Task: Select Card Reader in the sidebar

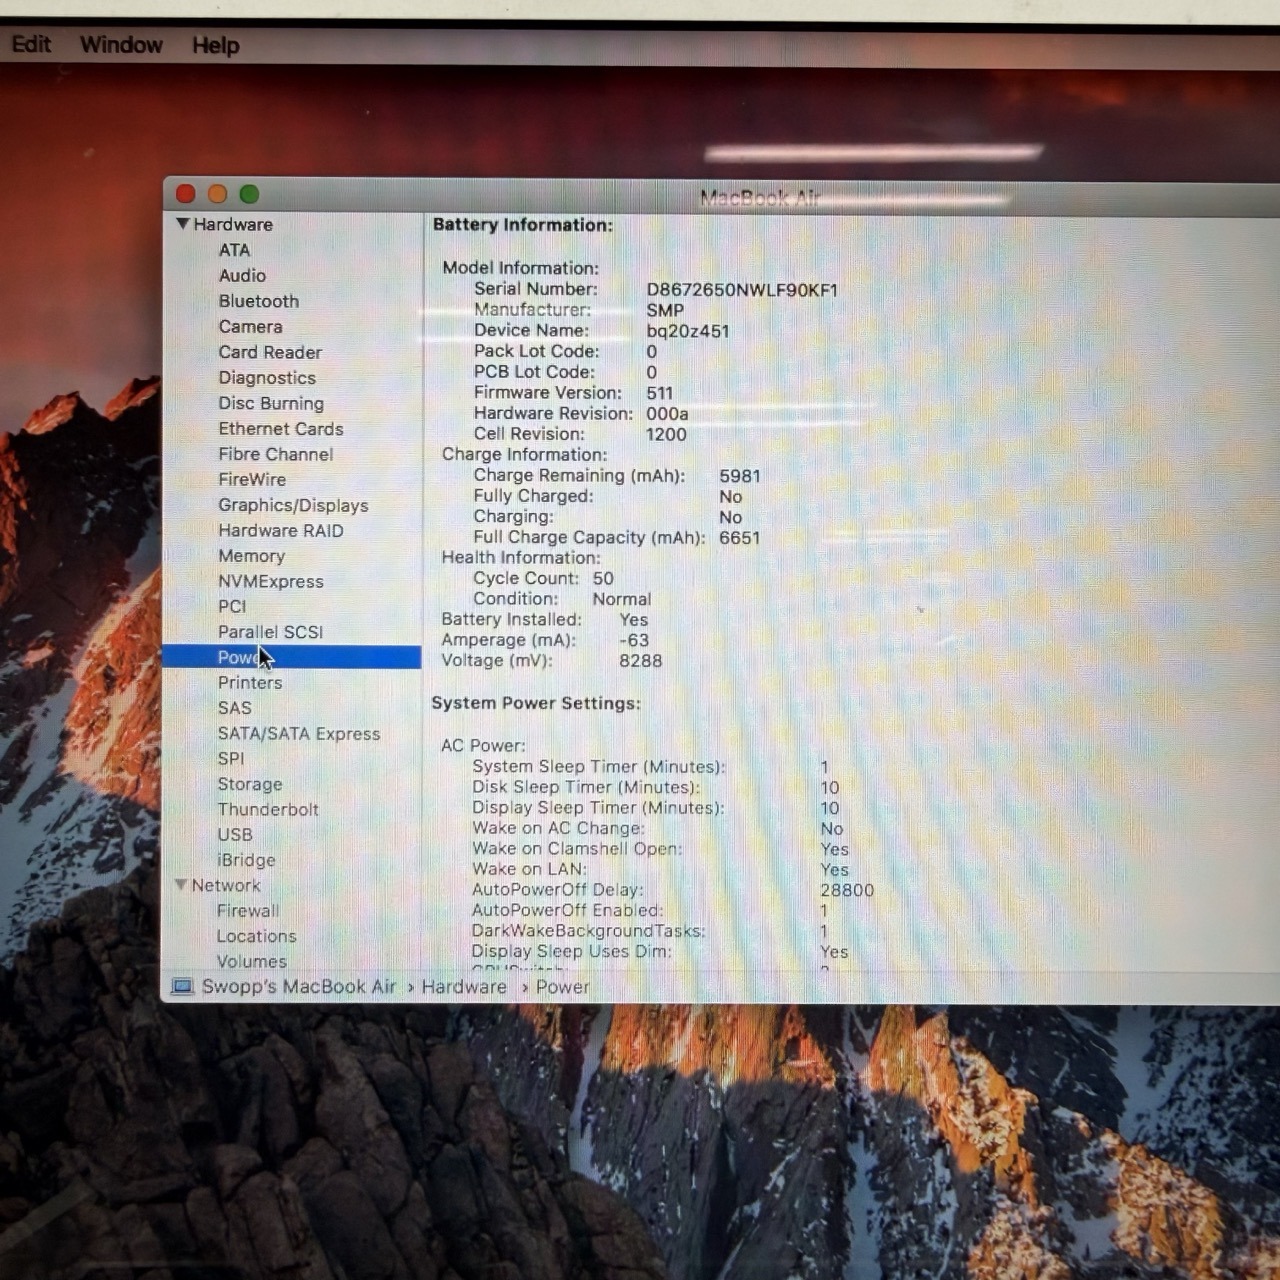Action: coord(270,352)
